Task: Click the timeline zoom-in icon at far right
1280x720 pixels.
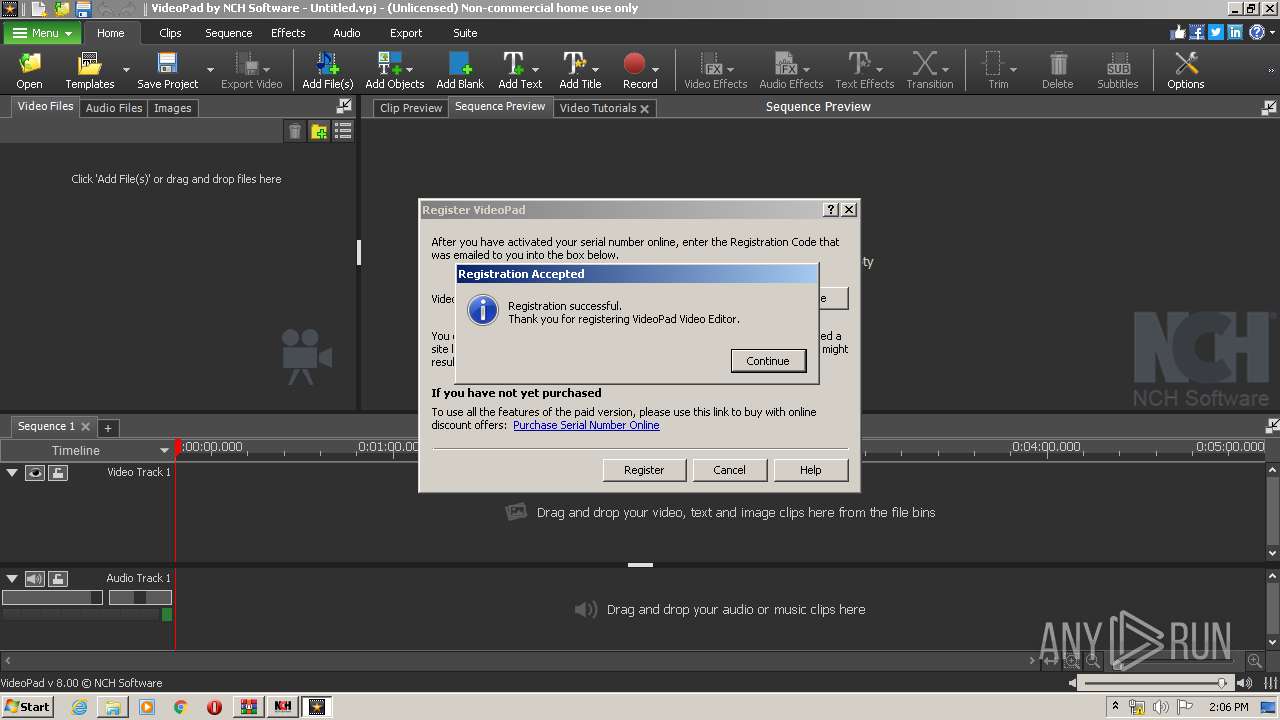Action: (x=1254, y=661)
